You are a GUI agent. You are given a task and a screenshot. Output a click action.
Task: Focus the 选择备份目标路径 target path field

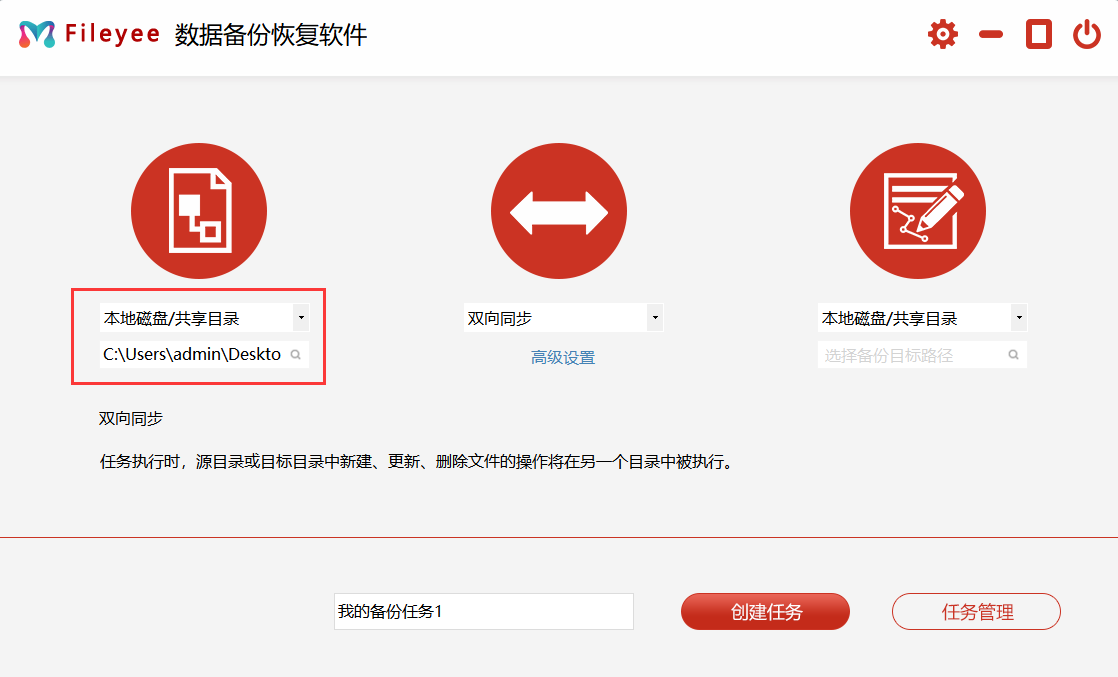pos(908,355)
